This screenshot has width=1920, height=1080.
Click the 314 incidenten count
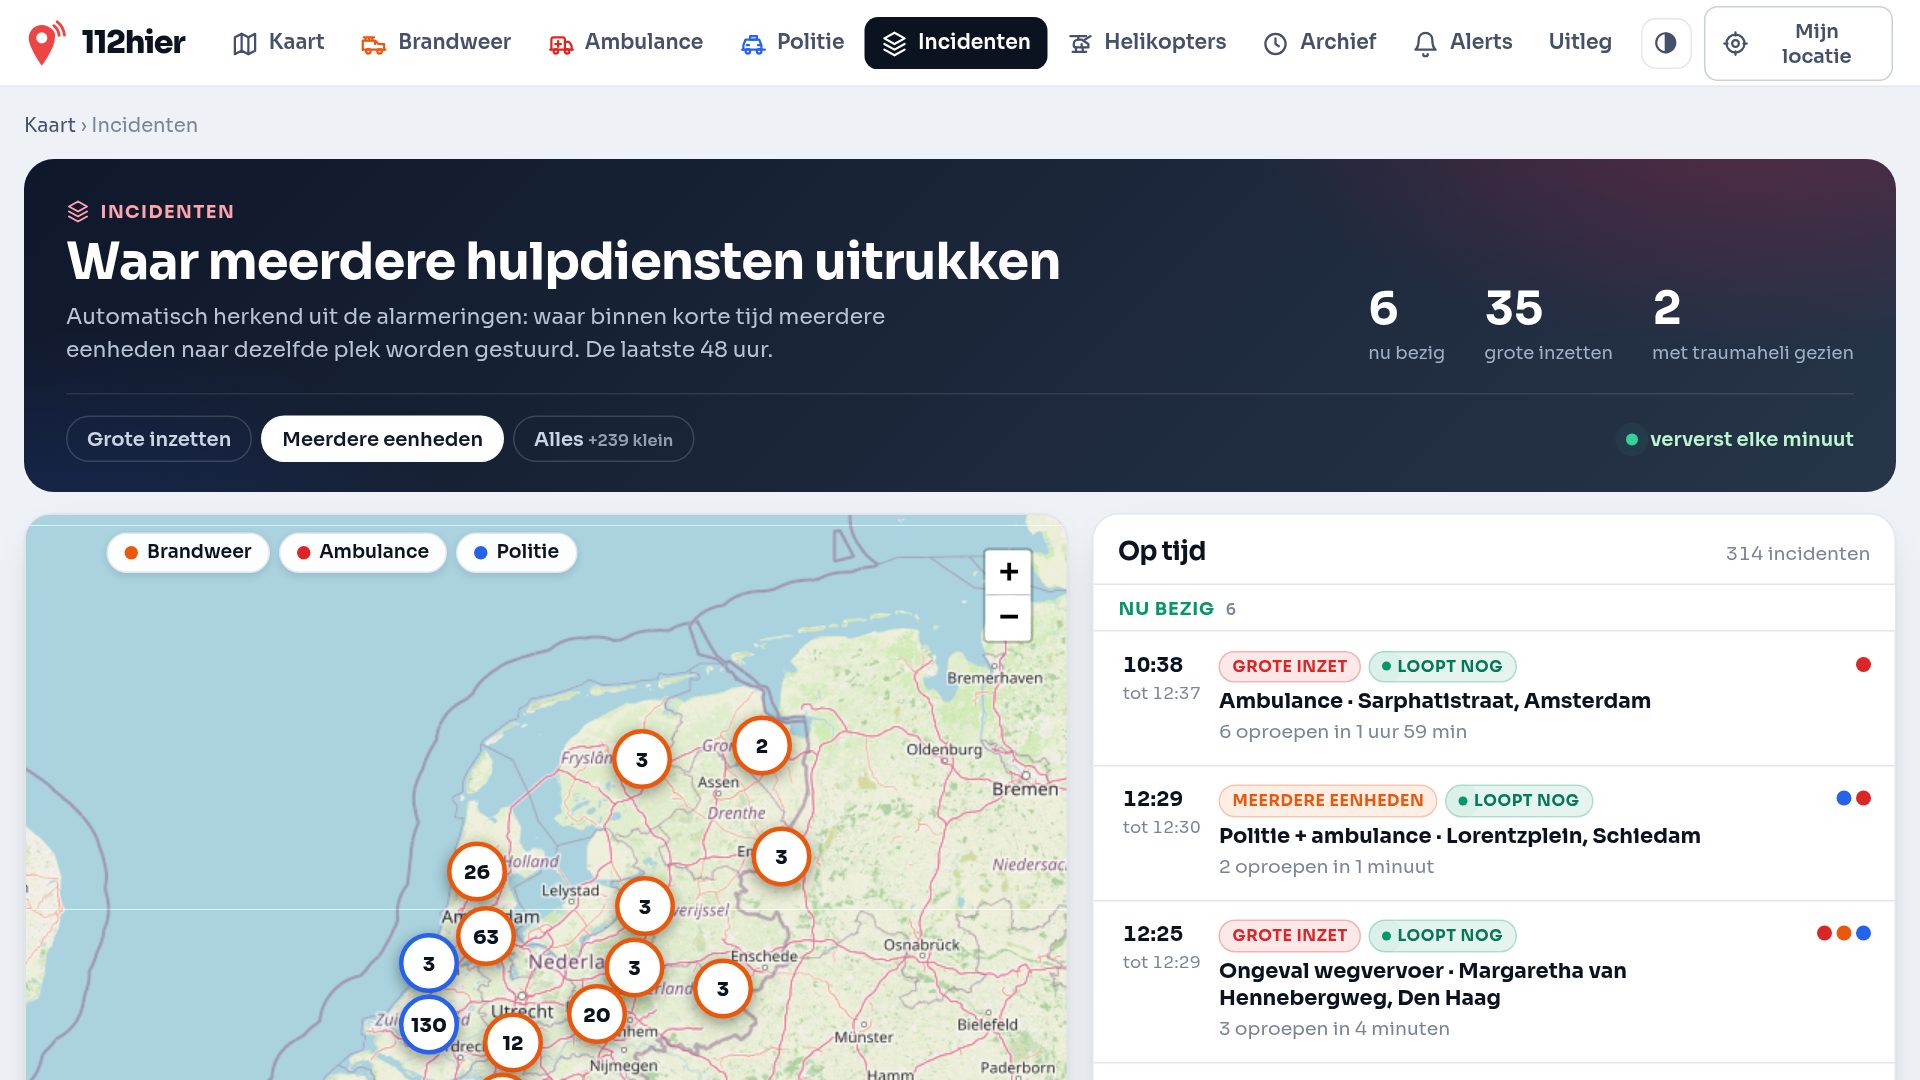1797,553
